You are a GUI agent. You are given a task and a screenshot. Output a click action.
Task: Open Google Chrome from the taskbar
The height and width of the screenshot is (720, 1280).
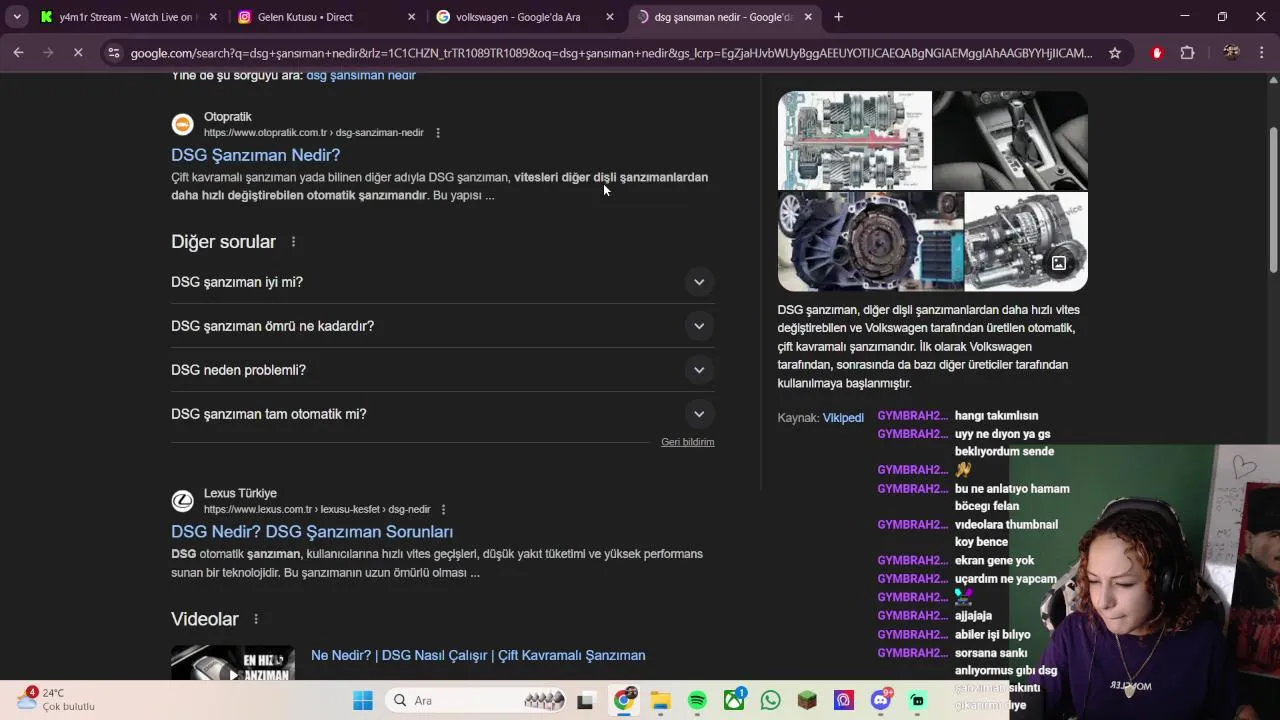click(624, 701)
